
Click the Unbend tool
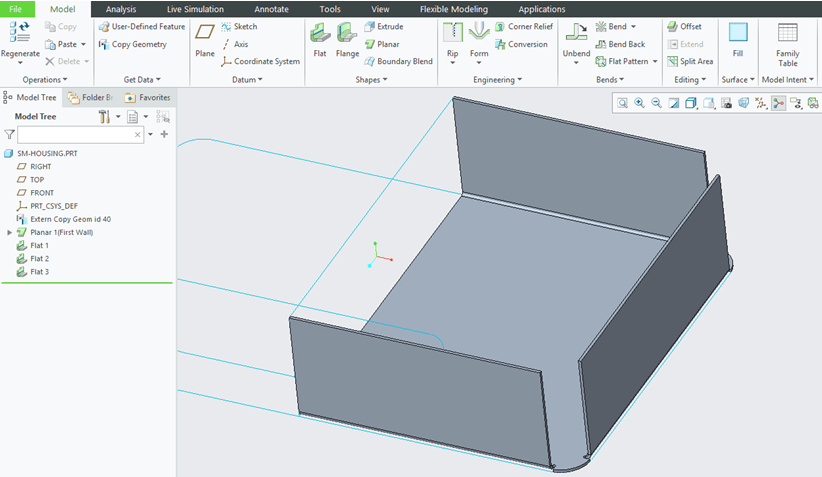[576, 41]
